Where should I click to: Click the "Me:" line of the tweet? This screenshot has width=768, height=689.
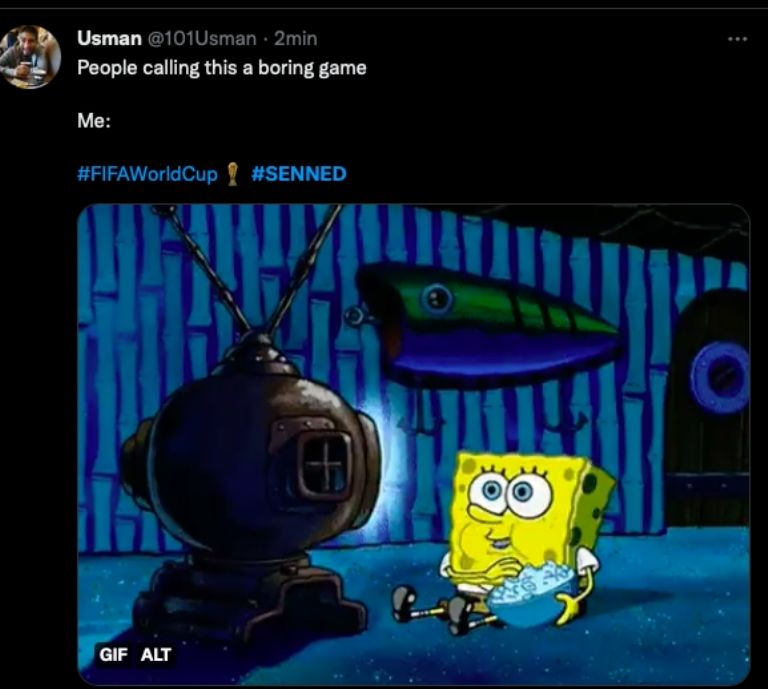[x=94, y=120]
